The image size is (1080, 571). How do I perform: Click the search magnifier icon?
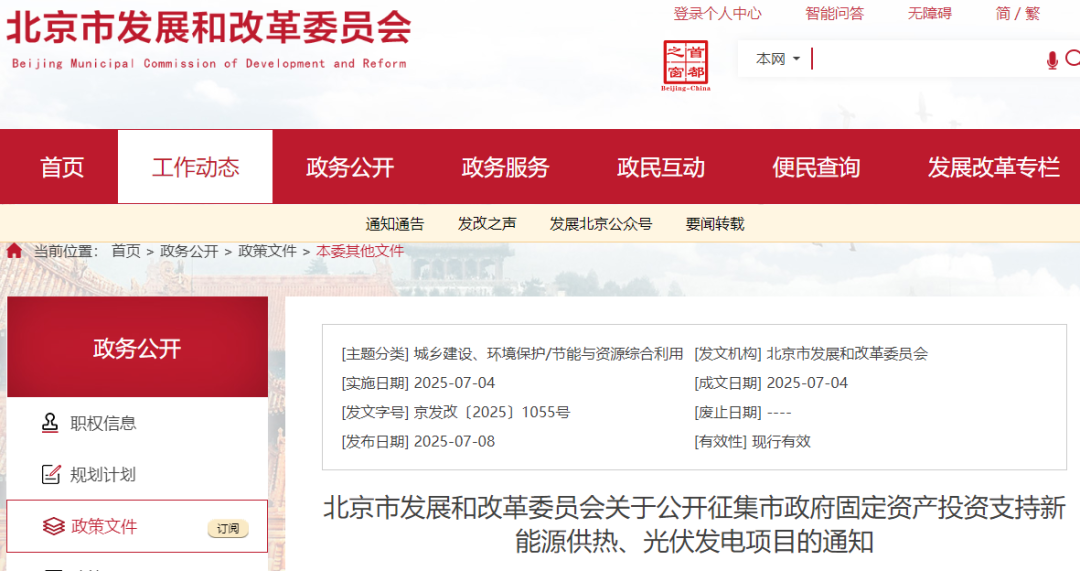pyautogui.click(x=1072, y=59)
